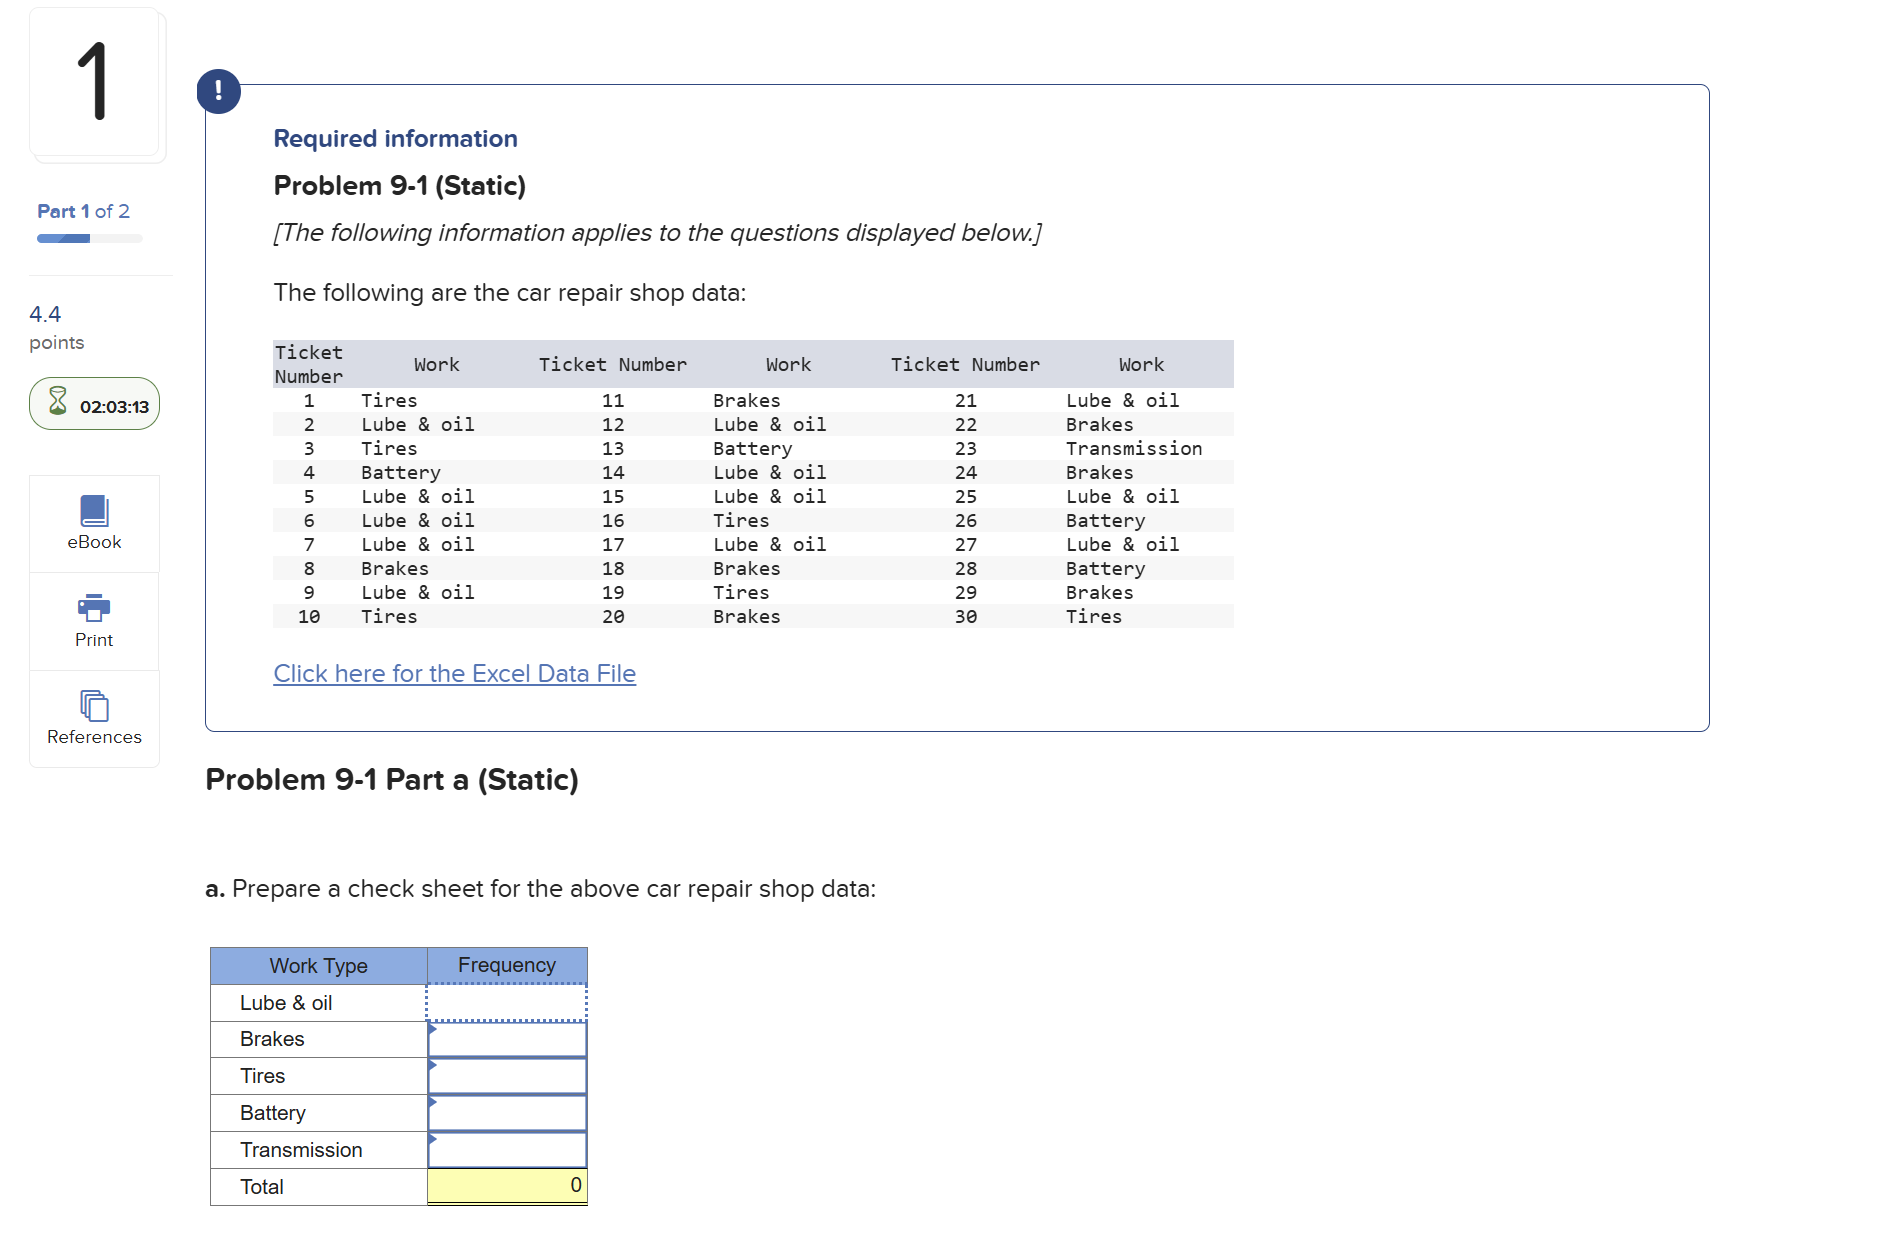The height and width of the screenshot is (1254, 1882).
Task: Click the References stacked-pages icon
Action: (94, 705)
